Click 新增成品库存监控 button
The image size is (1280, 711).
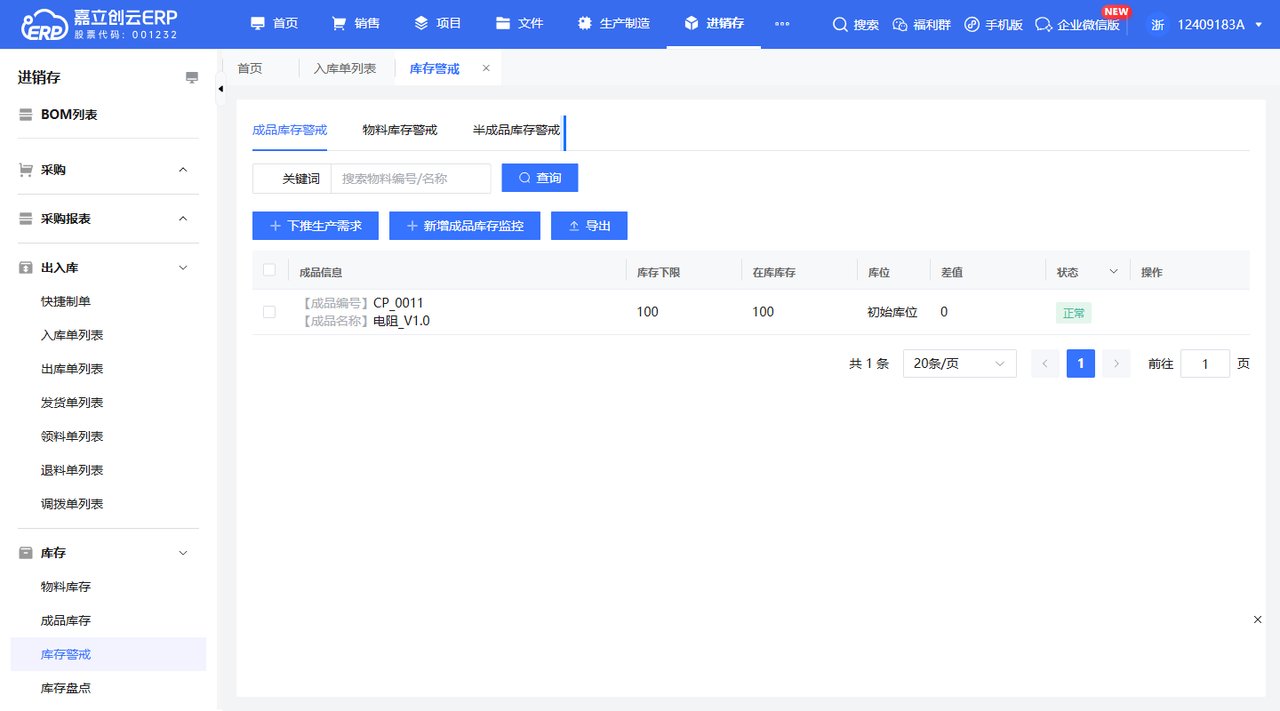[464, 226]
